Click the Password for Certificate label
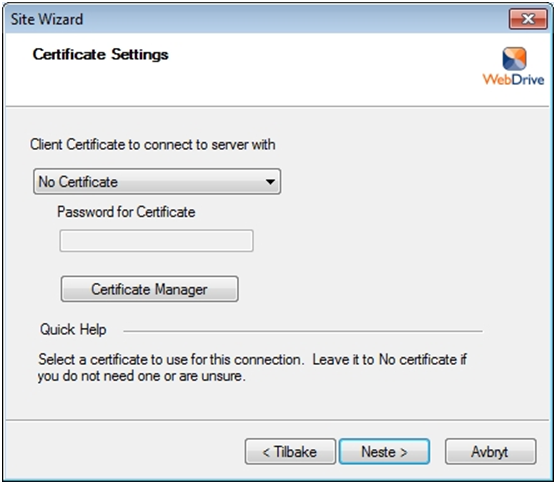 tap(126, 212)
